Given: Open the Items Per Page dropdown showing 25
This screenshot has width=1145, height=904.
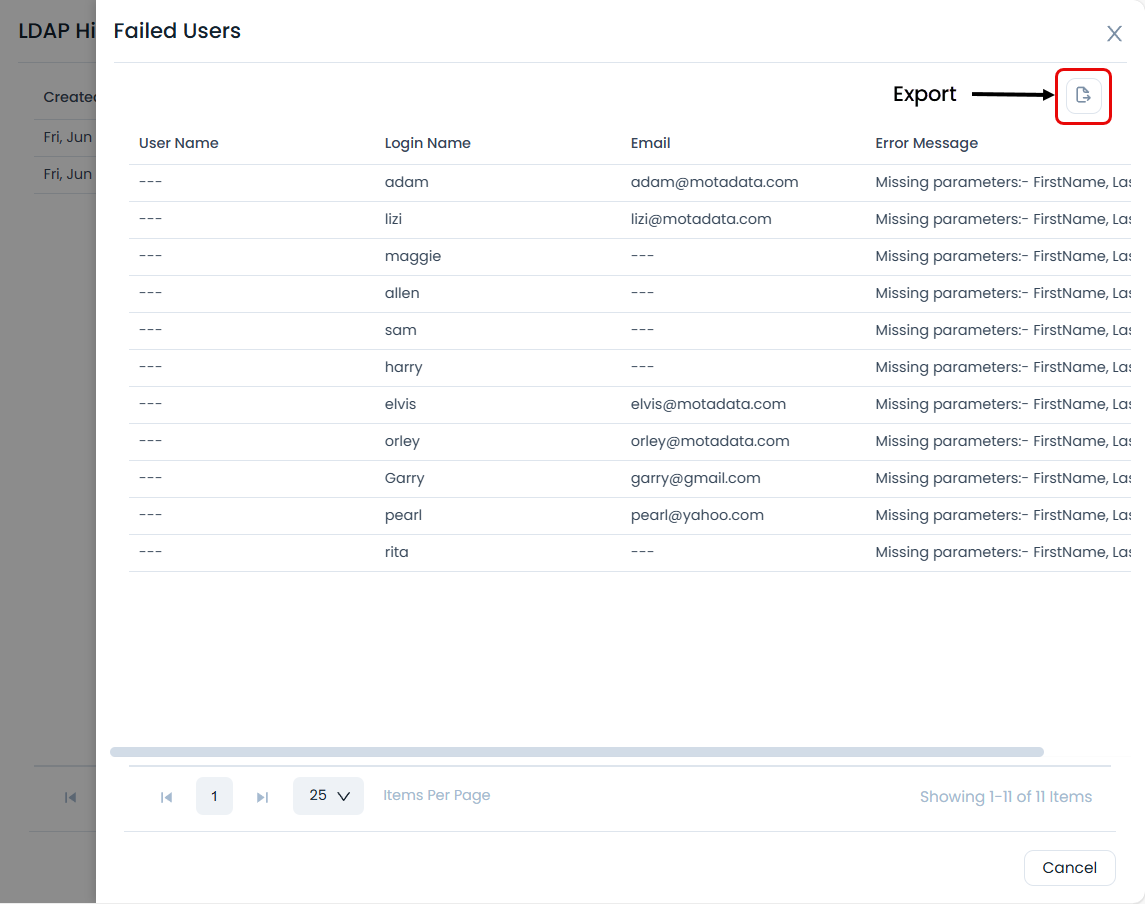Looking at the screenshot, I should point(328,795).
